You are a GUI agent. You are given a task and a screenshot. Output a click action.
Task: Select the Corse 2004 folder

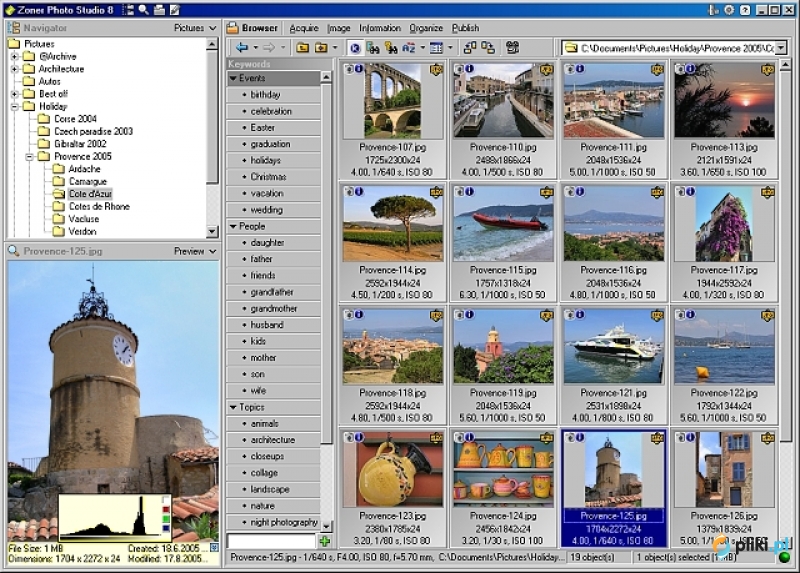(76, 119)
